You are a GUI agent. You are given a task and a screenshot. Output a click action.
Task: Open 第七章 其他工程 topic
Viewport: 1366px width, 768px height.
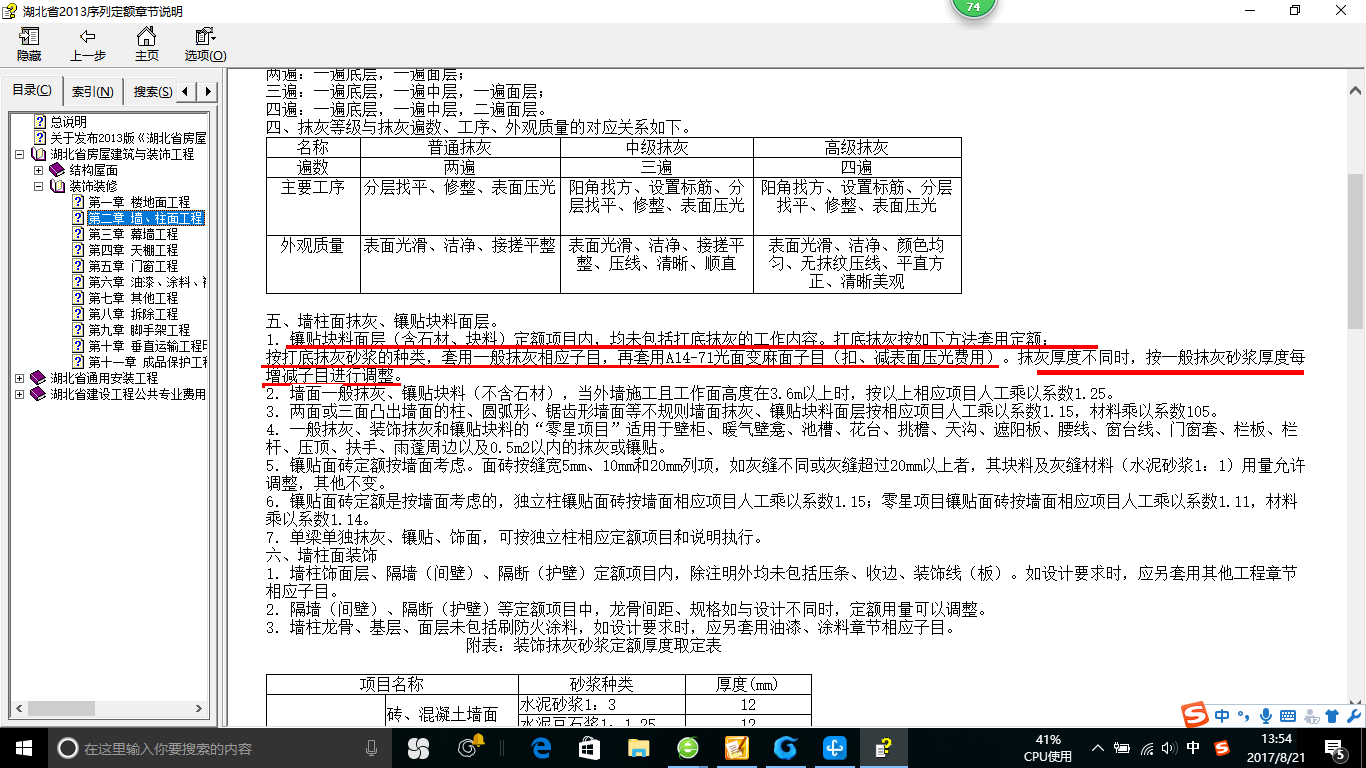click(x=132, y=298)
